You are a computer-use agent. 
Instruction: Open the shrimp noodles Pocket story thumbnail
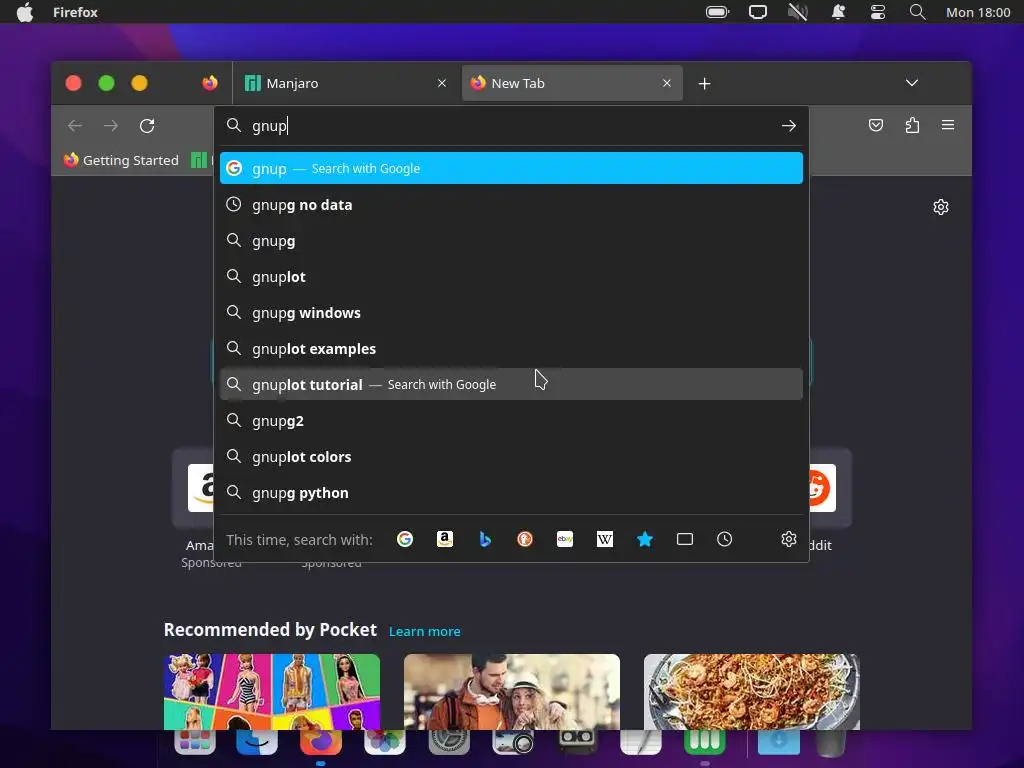(x=752, y=692)
